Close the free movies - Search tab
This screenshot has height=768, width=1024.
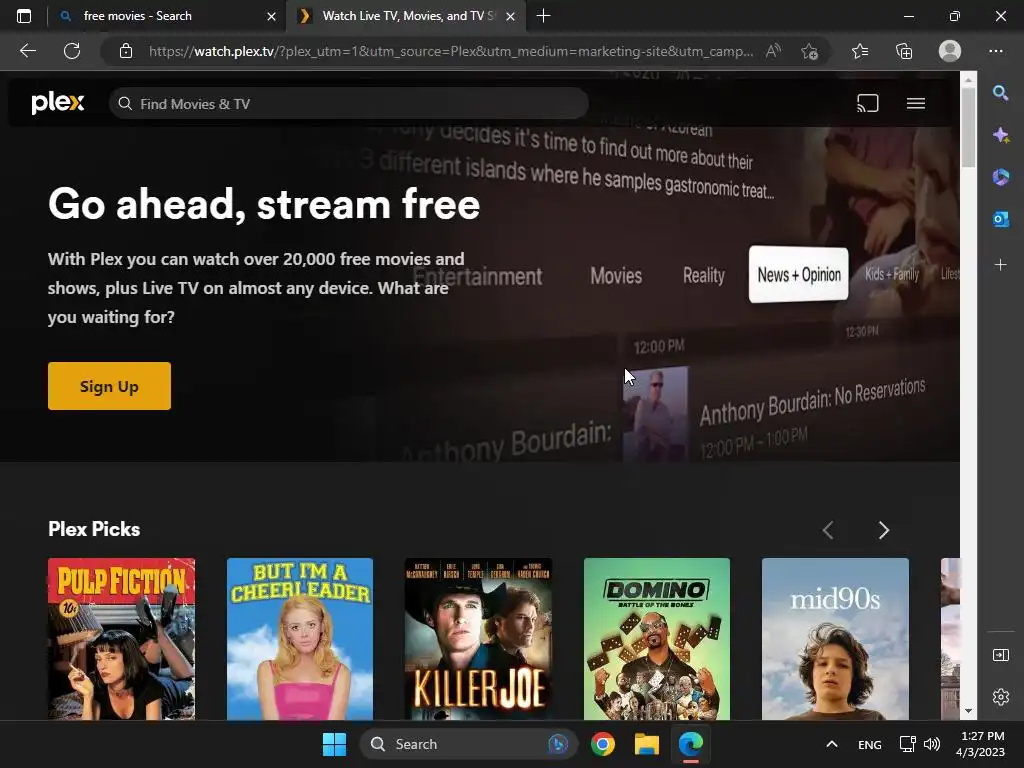pos(271,16)
